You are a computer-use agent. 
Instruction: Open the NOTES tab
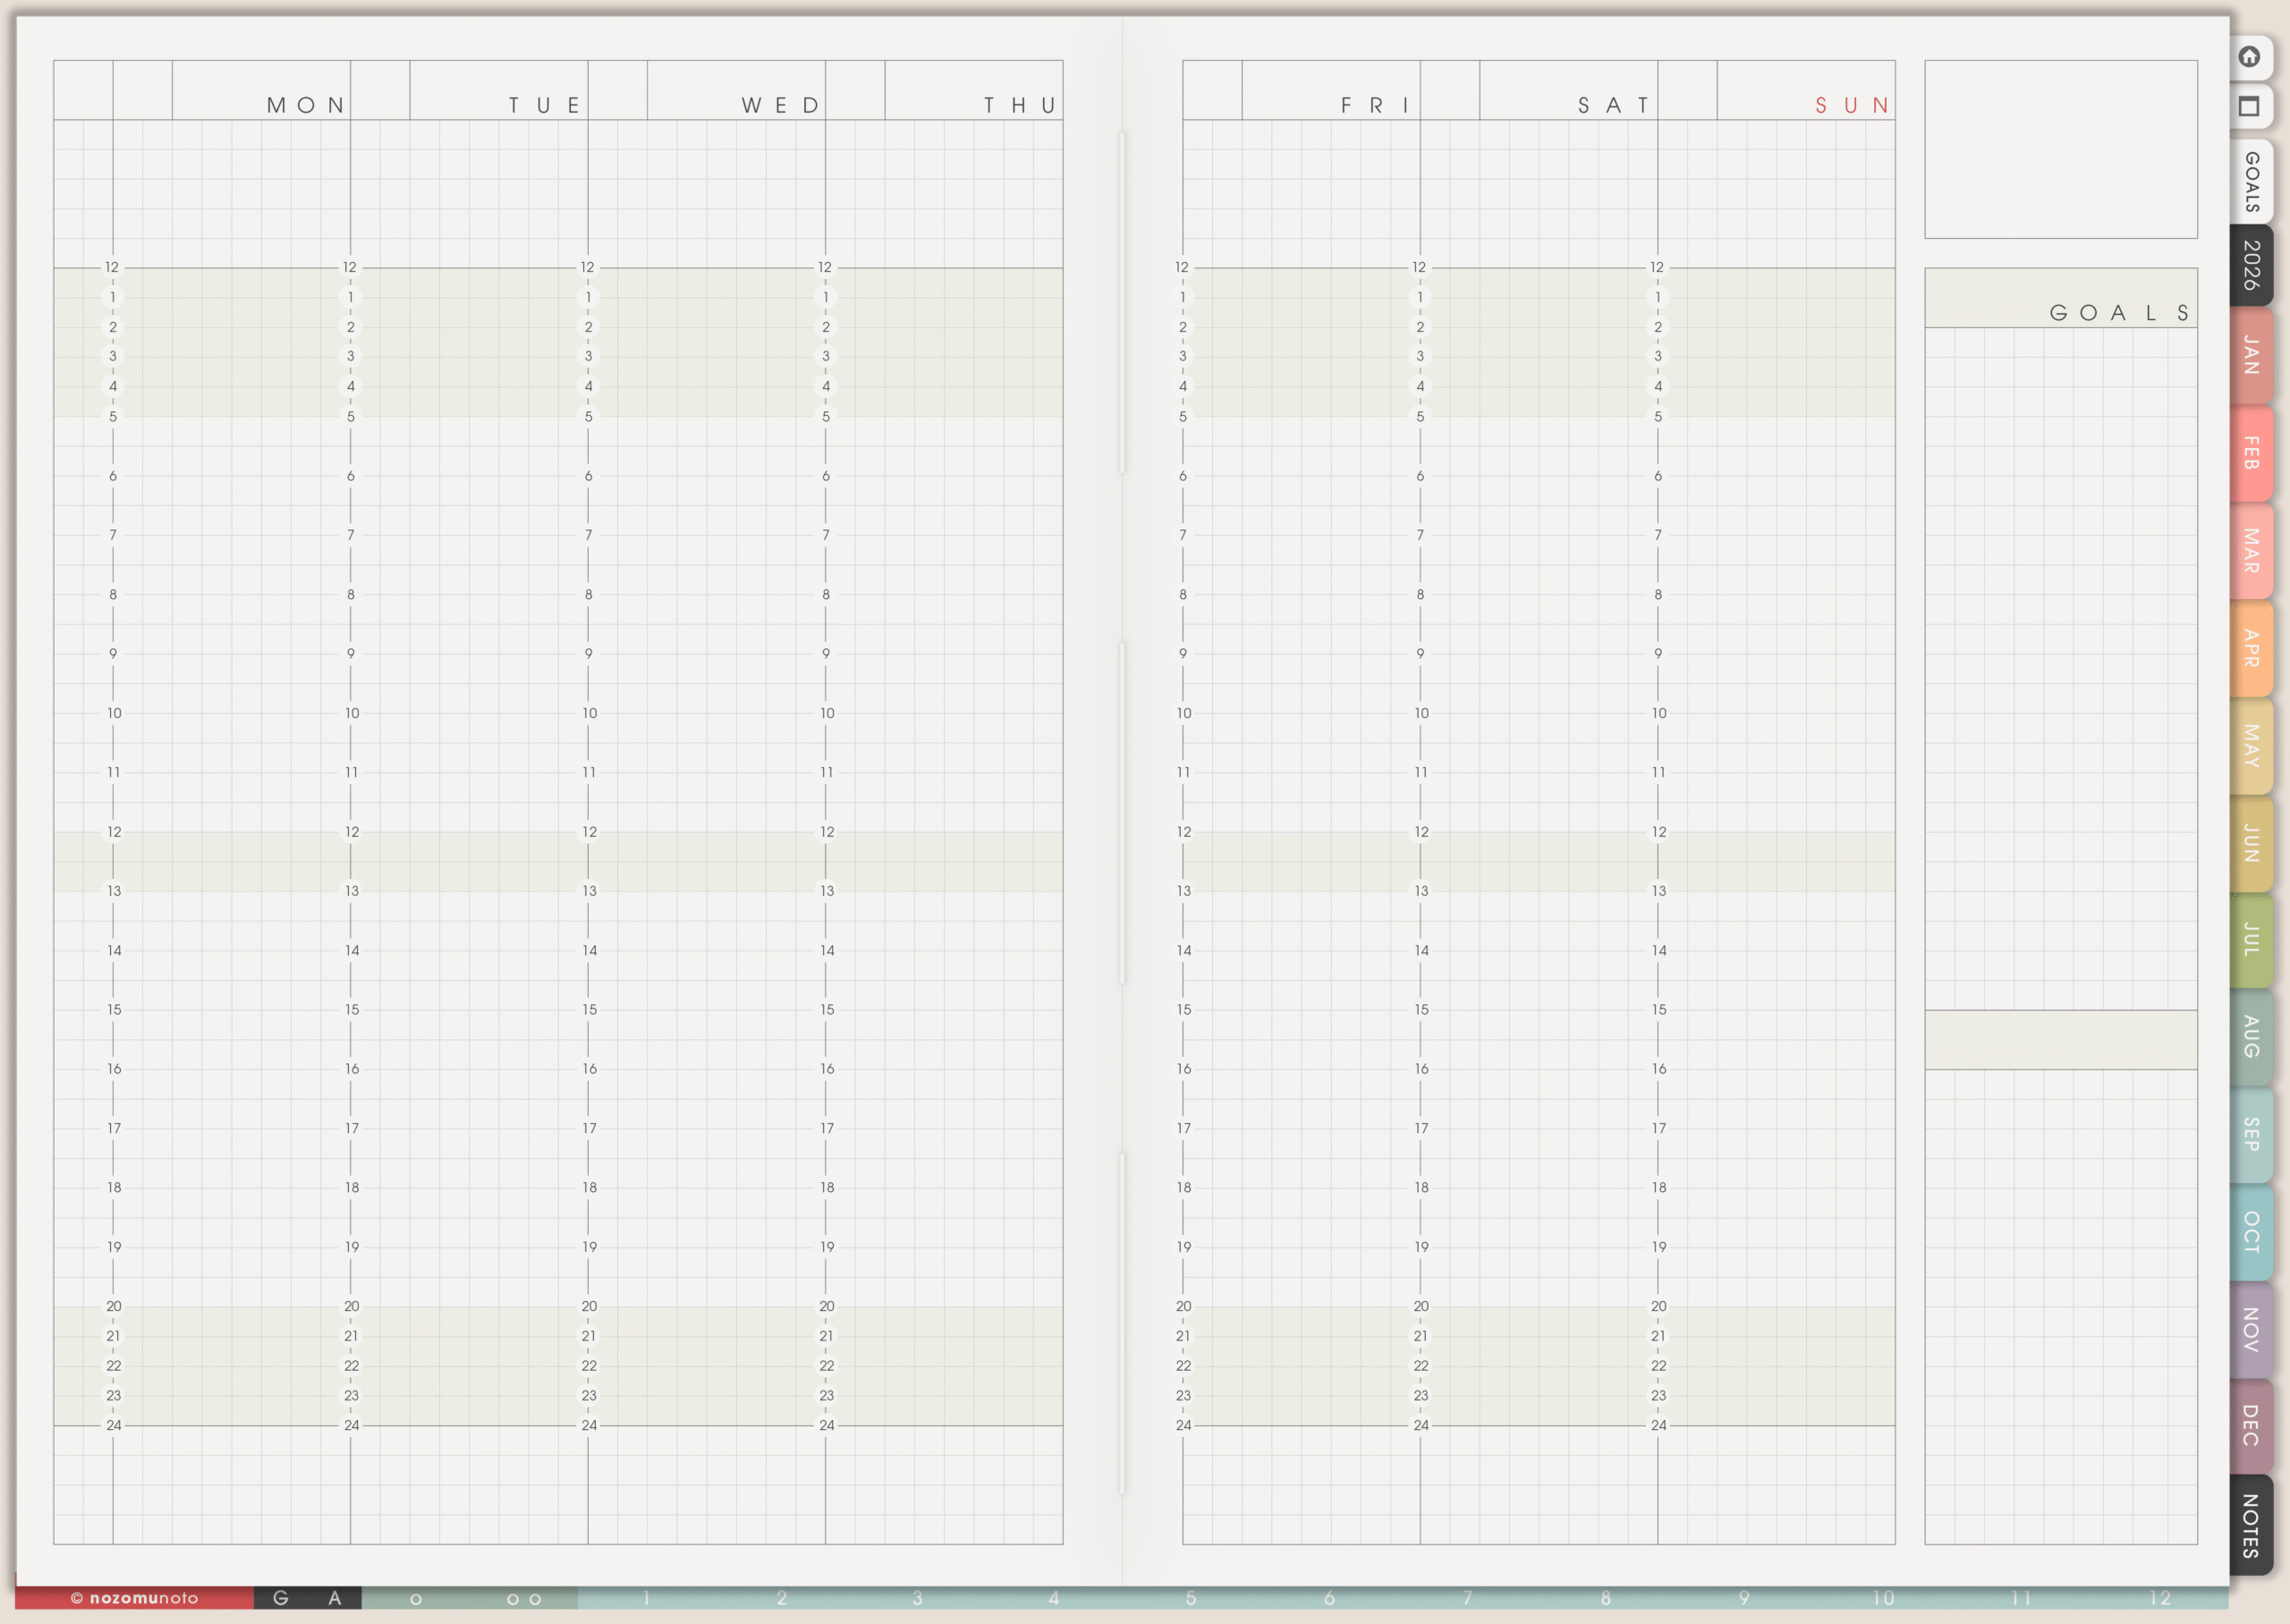point(2251,1525)
